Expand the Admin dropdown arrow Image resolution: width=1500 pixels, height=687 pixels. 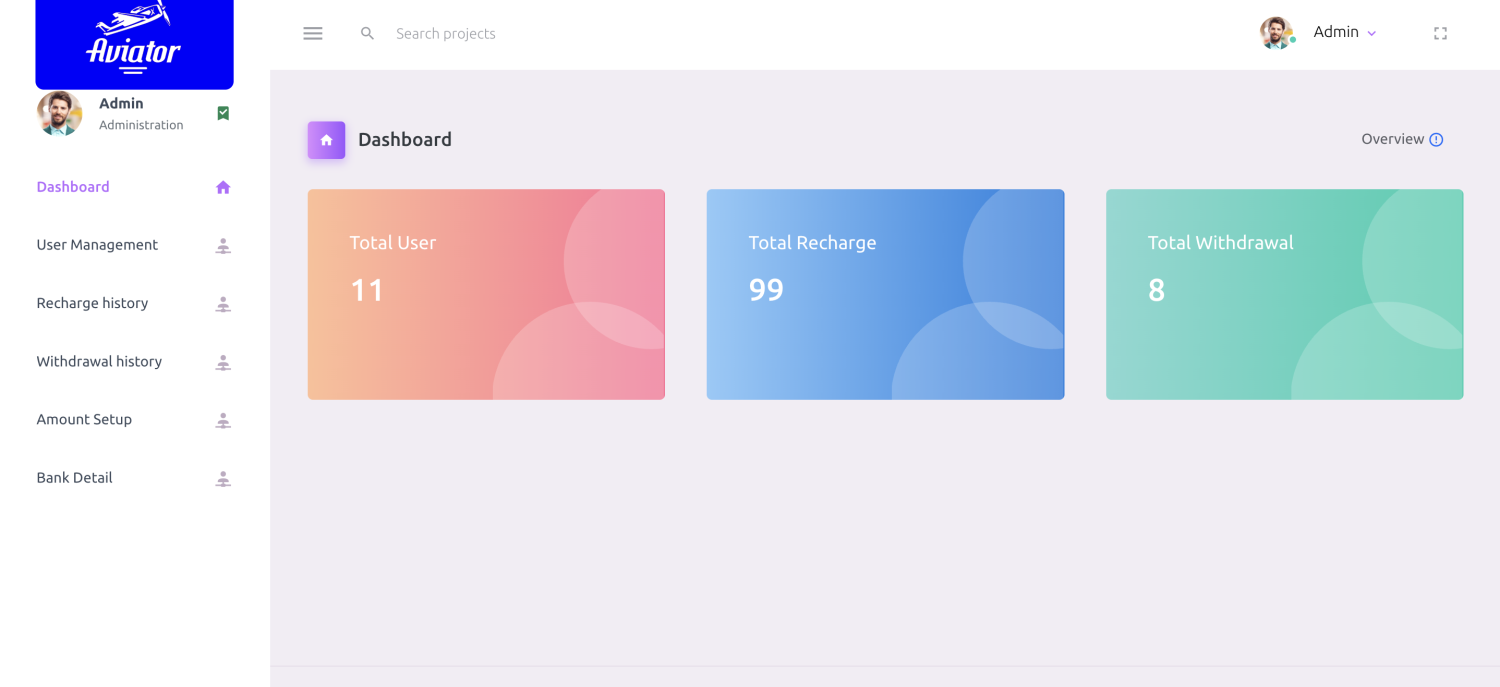click(x=1372, y=34)
